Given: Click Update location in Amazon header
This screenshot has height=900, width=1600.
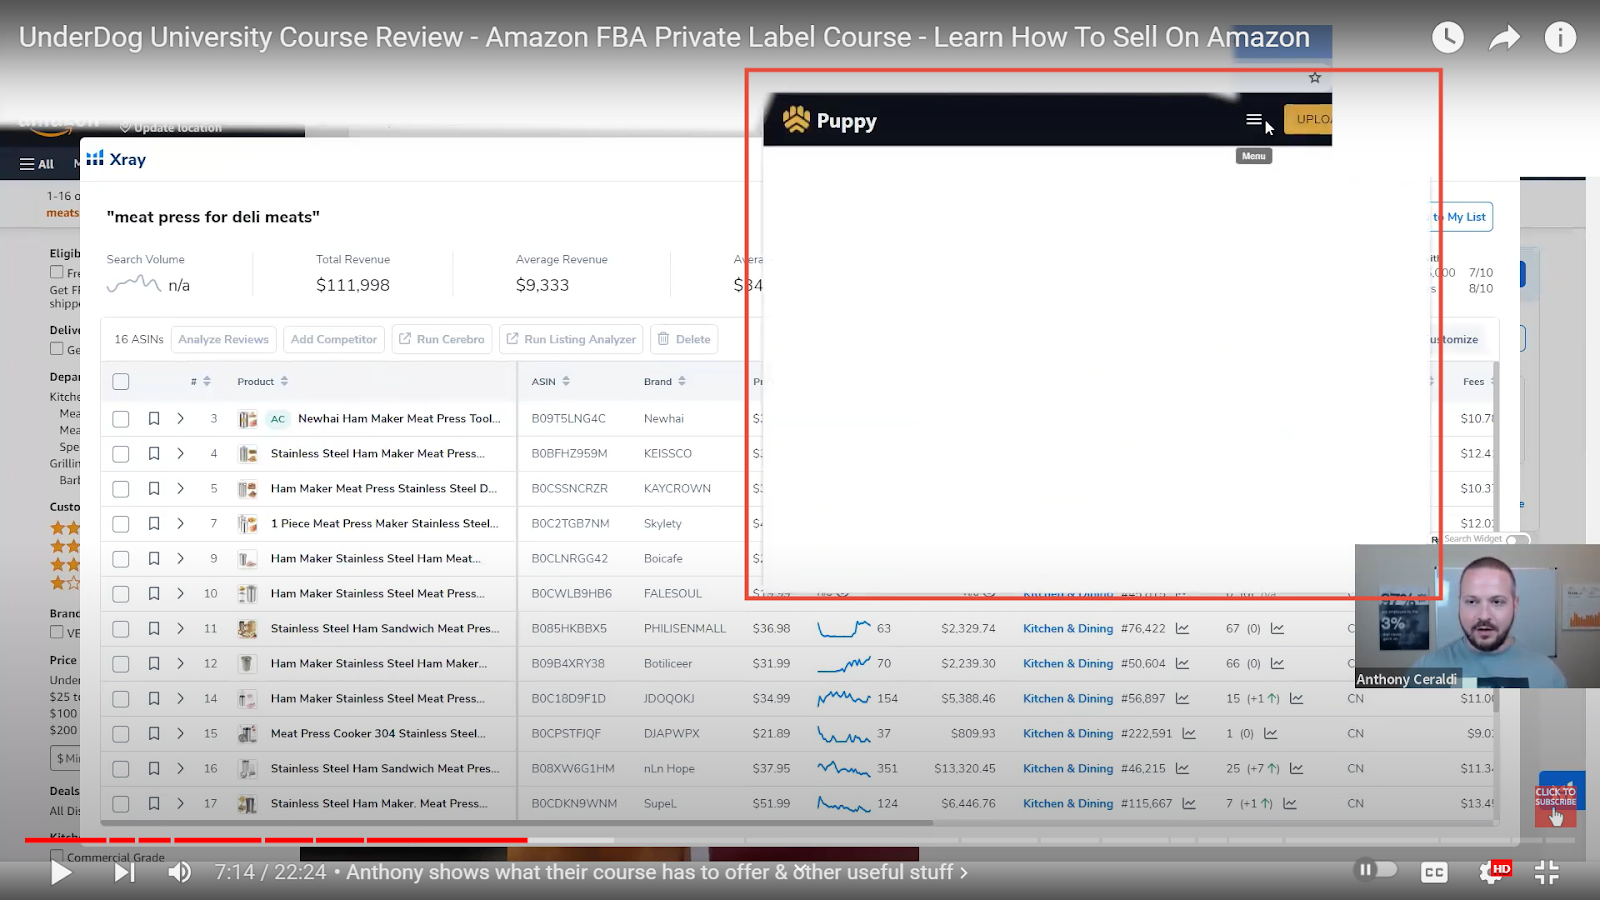Looking at the screenshot, I should 171,128.
